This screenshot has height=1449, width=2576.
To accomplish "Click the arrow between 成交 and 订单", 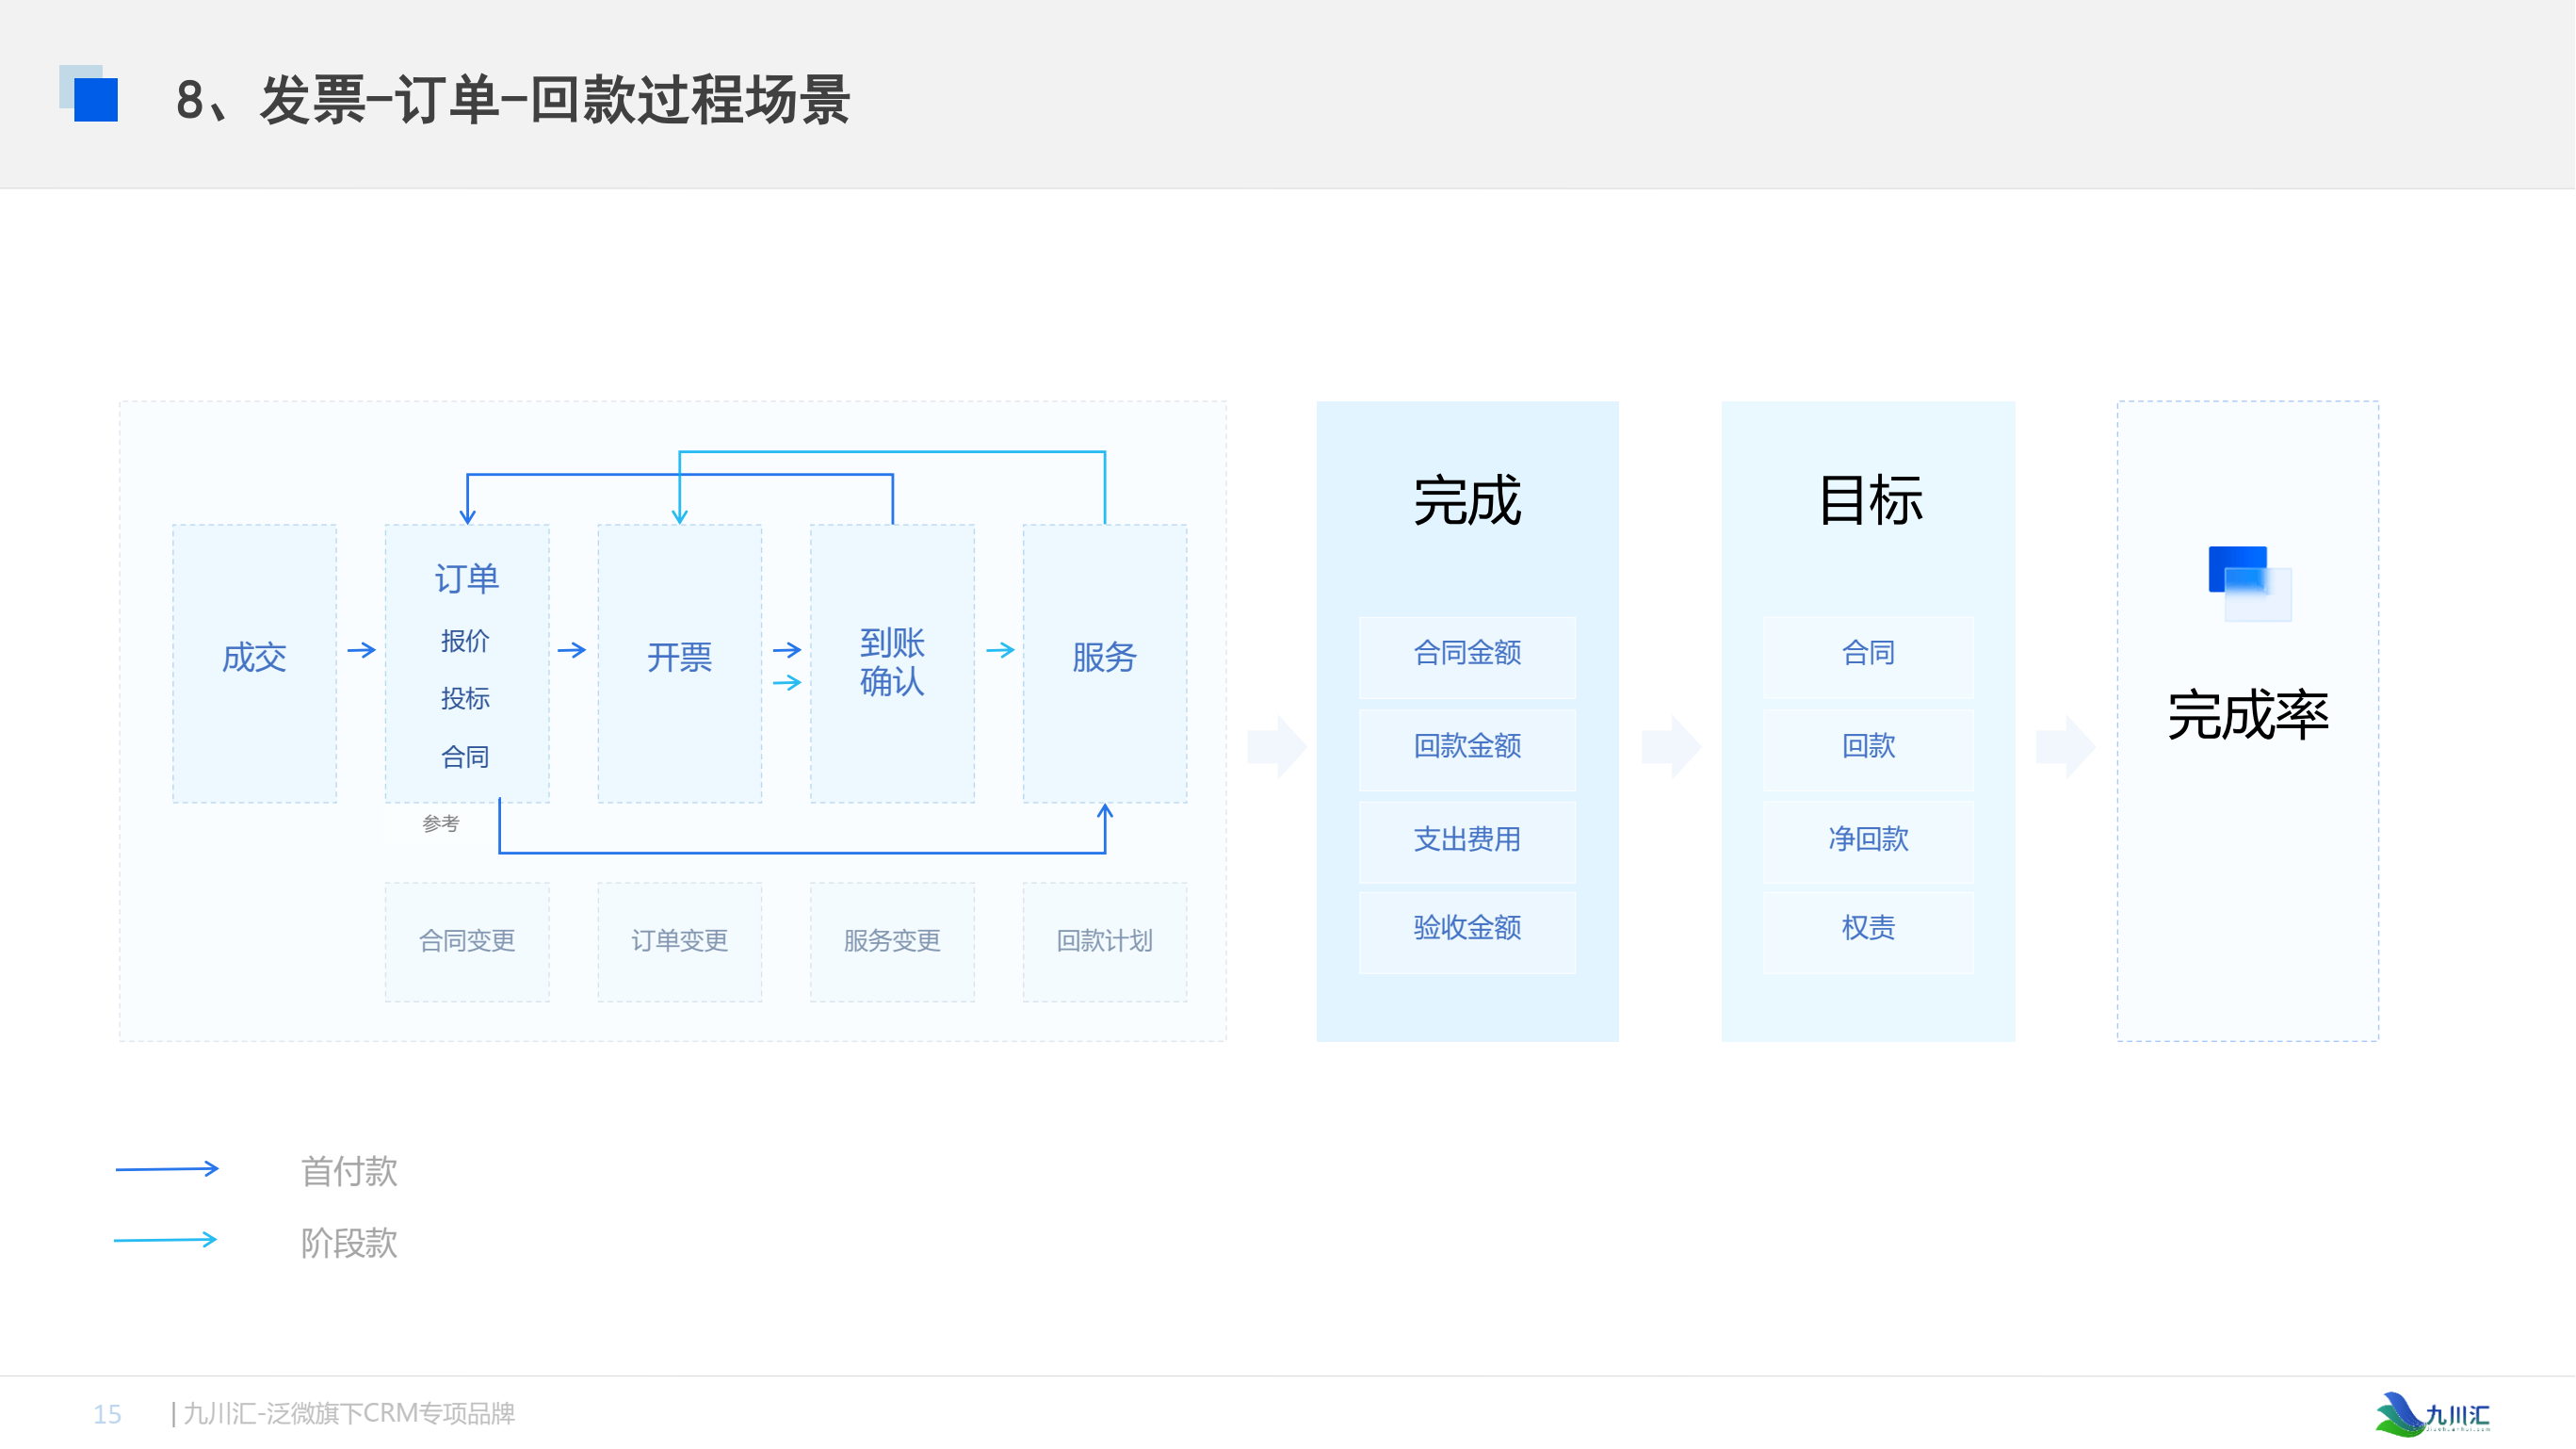I will (361, 650).
